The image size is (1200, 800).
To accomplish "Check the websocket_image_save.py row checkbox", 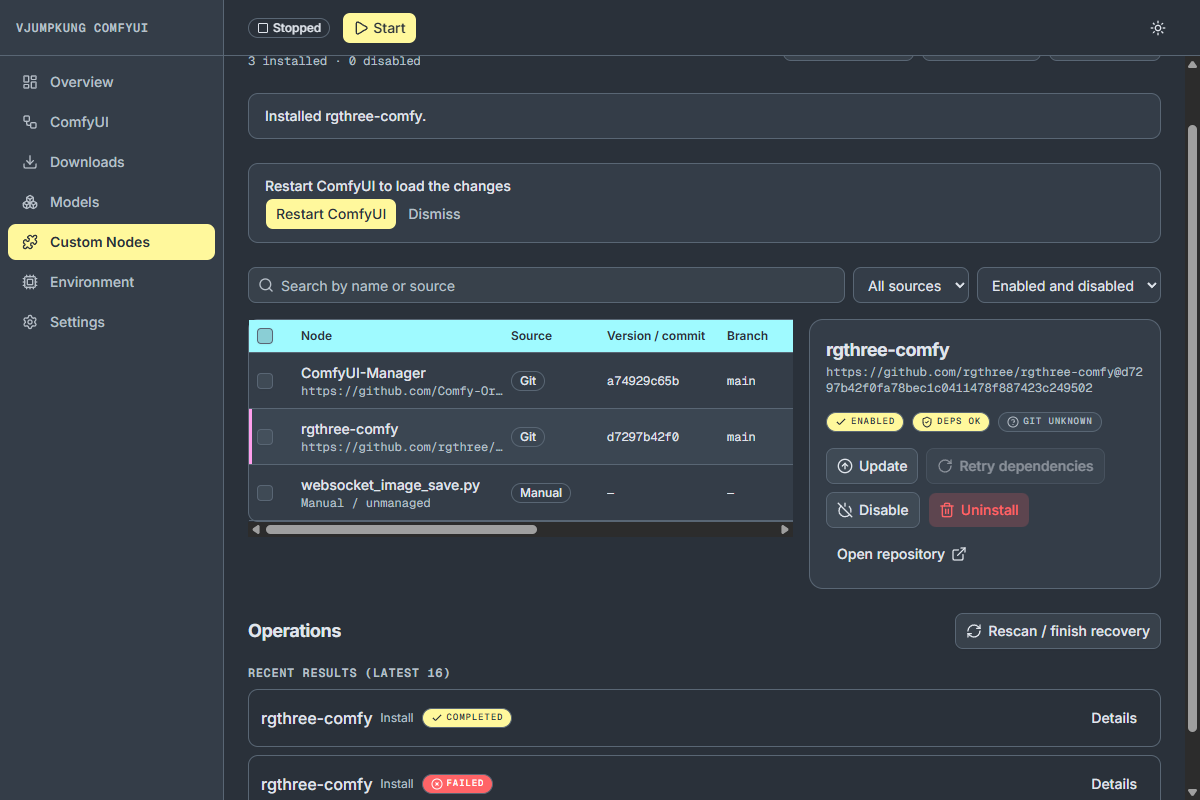I will 265,493.
